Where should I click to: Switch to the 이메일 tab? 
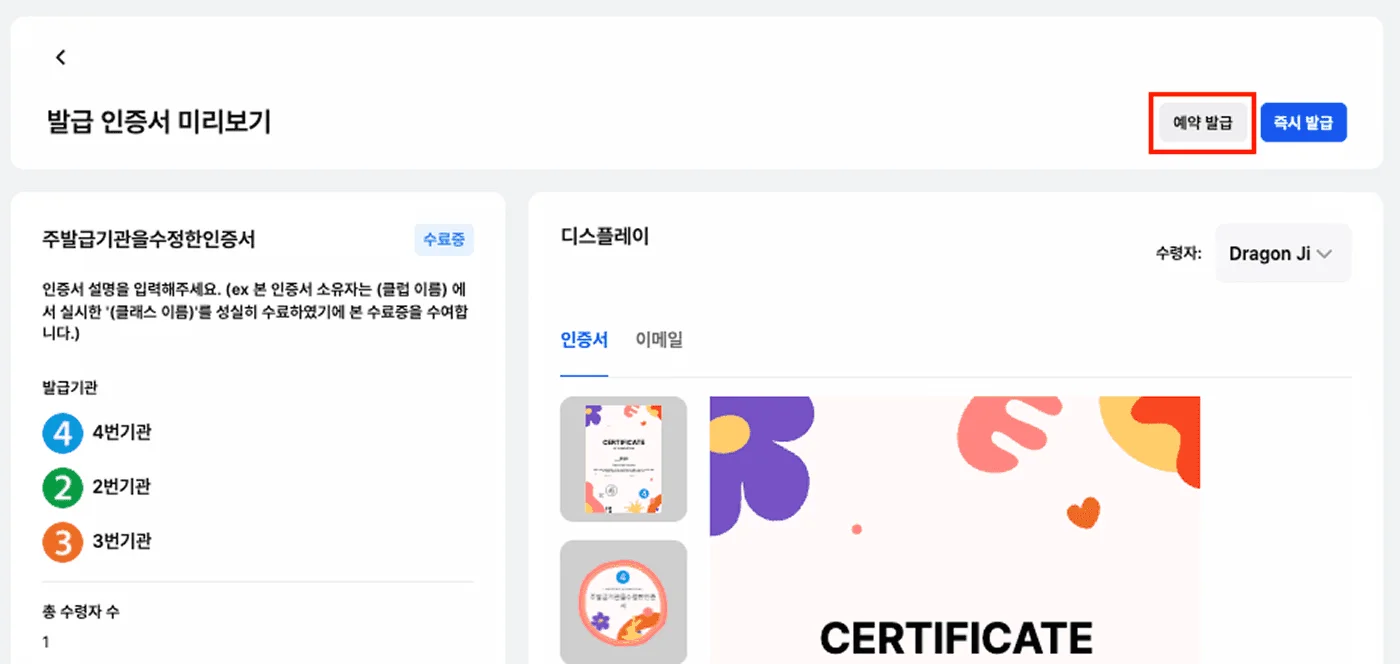tap(659, 340)
